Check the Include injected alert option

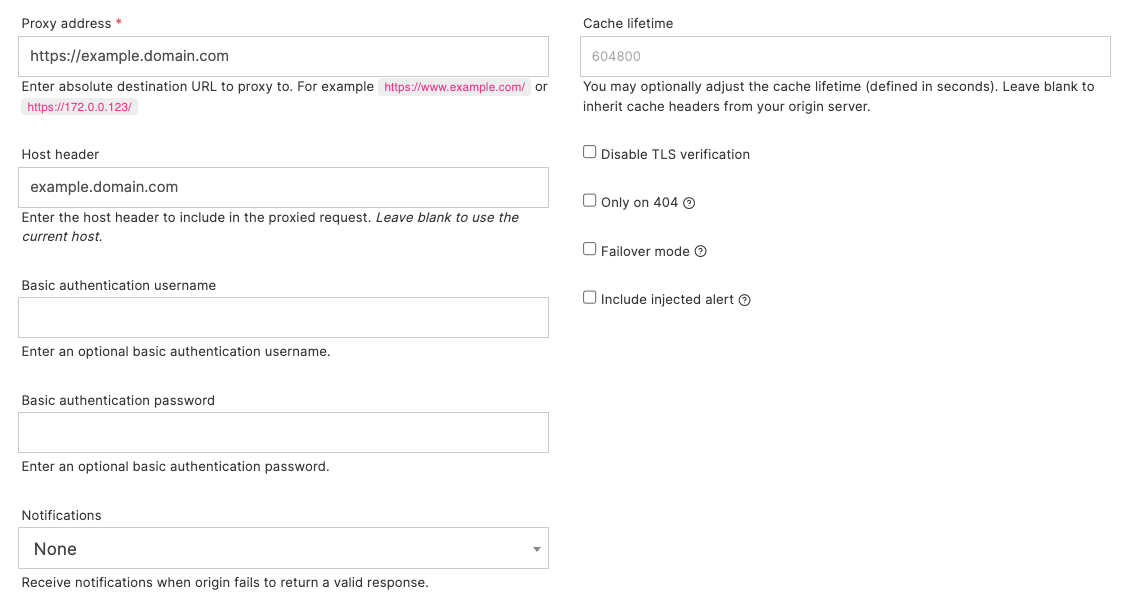[590, 297]
